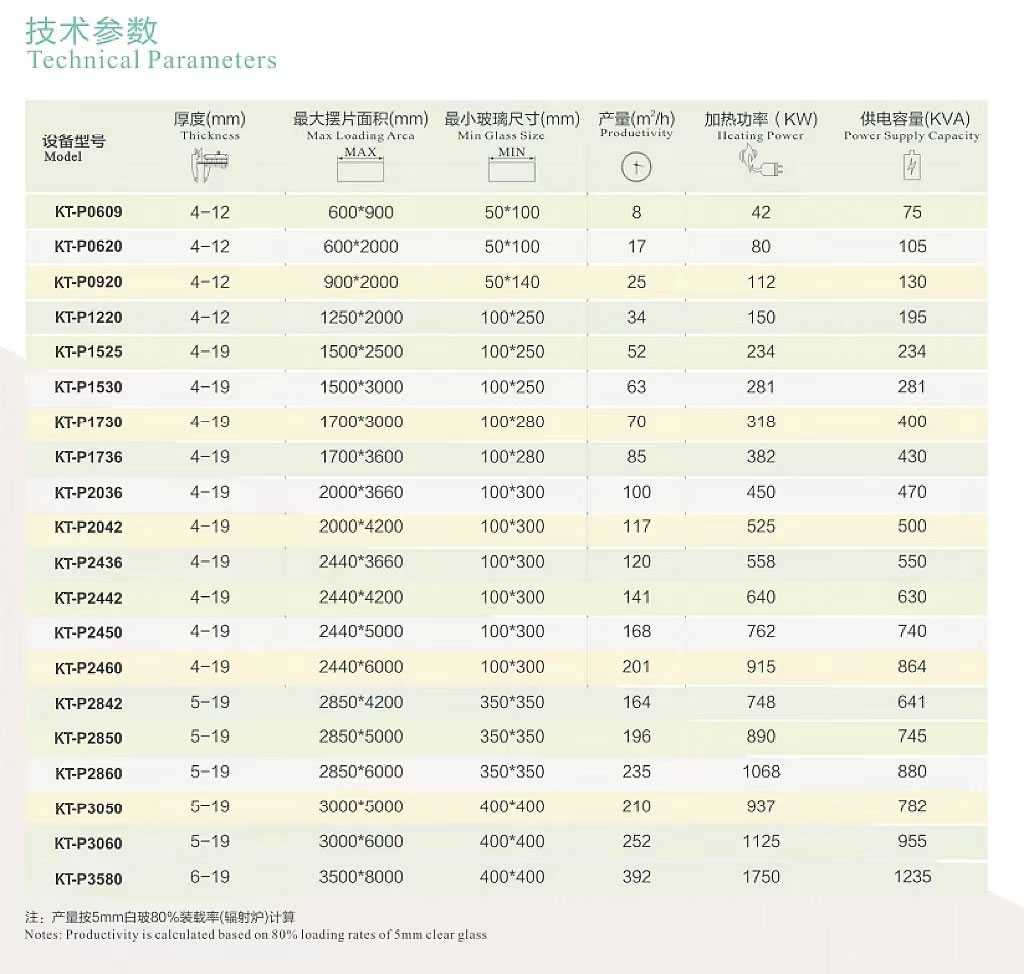This screenshot has width=1024, height=974.
Task: Click the loading area cell '1500*2500'
Action: [361, 351]
